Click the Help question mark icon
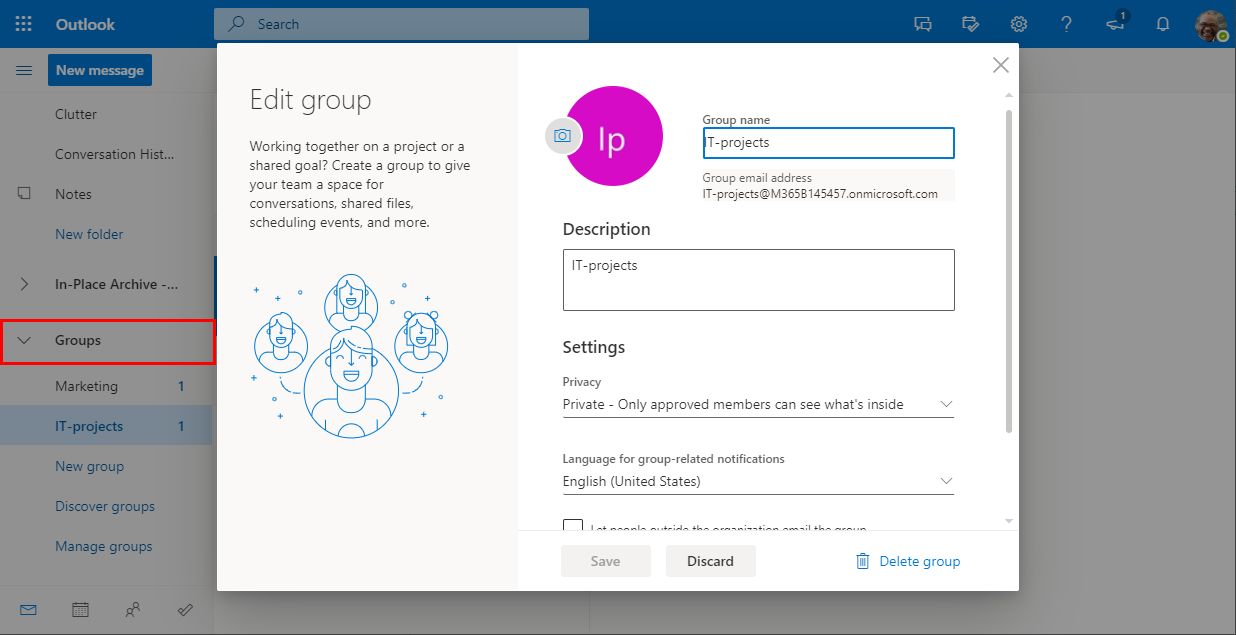The image size is (1236, 635). [1067, 24]
